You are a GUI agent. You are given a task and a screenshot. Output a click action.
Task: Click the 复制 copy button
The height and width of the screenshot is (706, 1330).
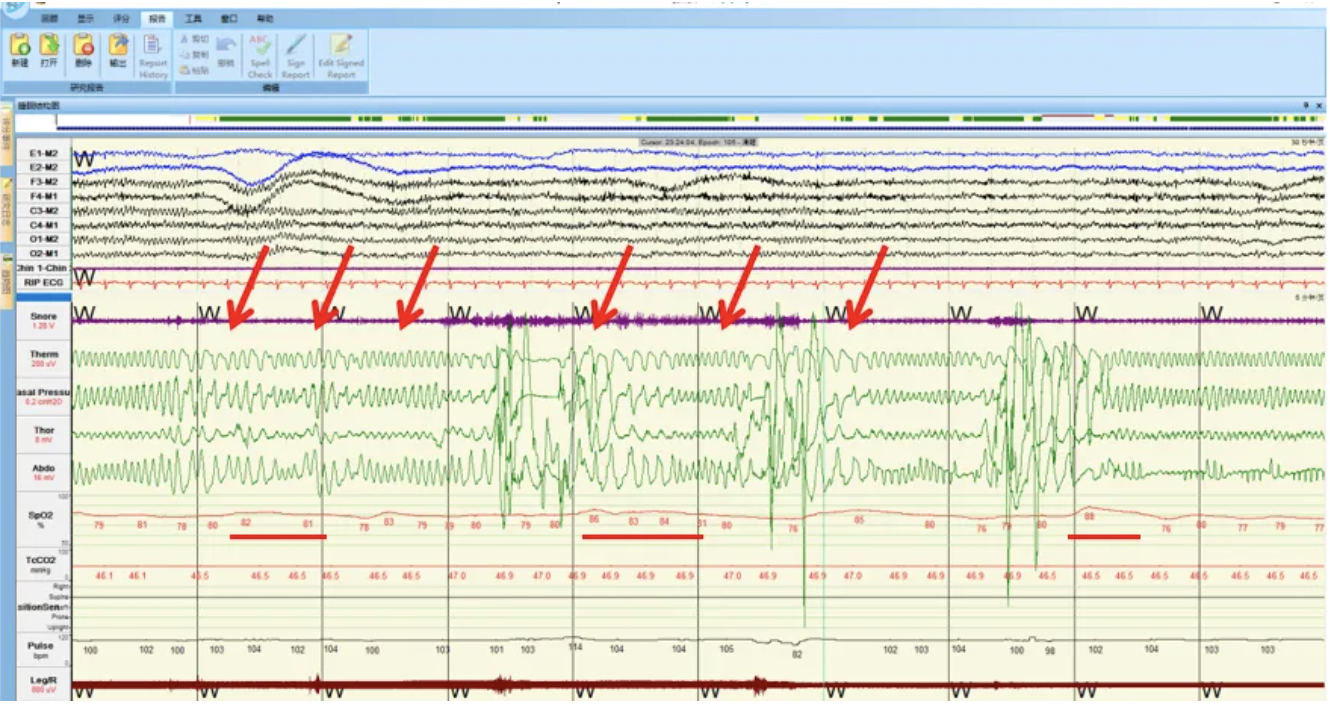point(195,54)
